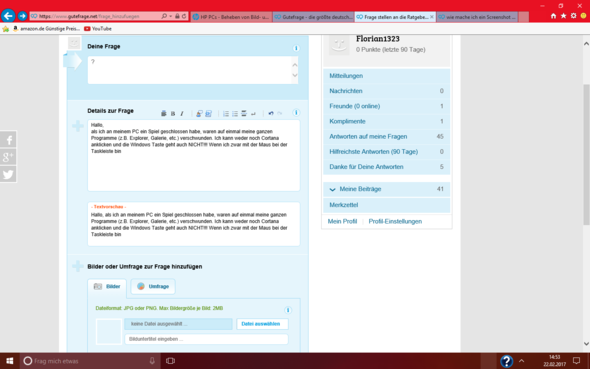Open Hilfreichste Antworten (90 Tage)
Image resolution: width=590 pixels, height=369 pixels.
pos(386,152)
